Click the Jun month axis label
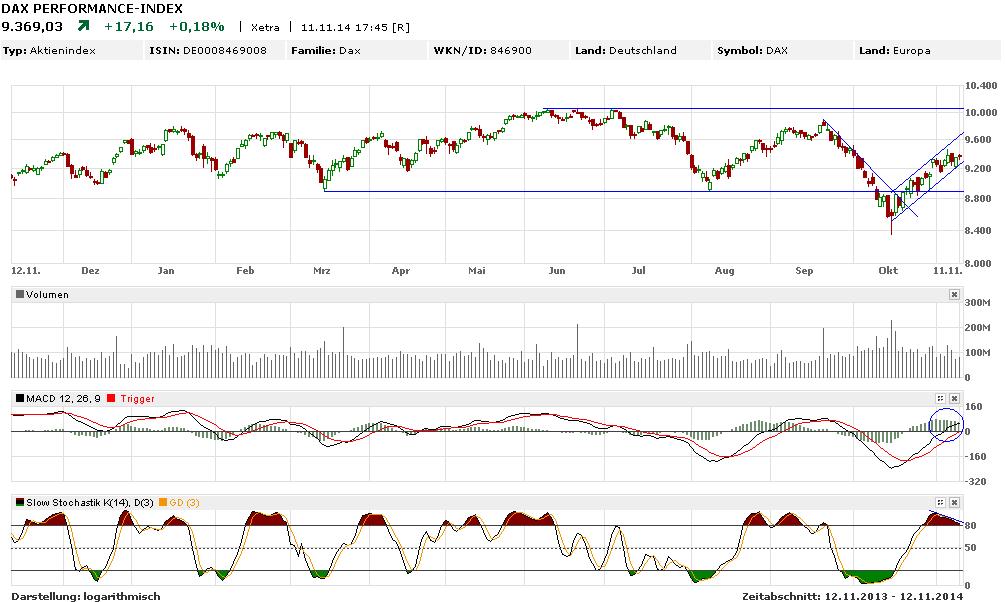The image size is (1005, 602). point(557,271)
